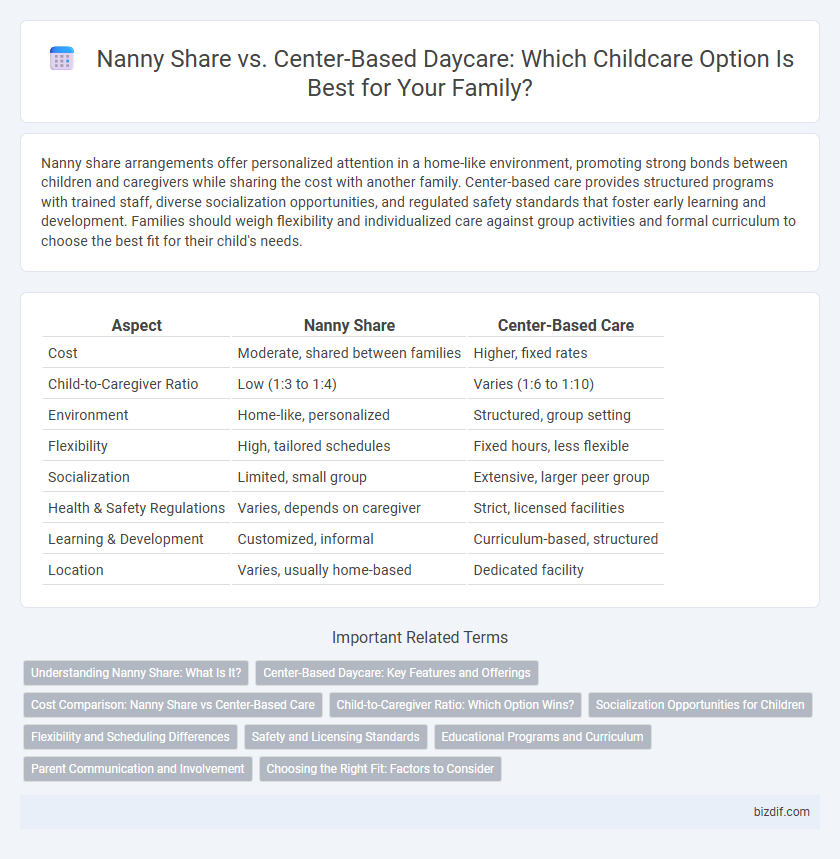Click the intro paragraph about nanny share arrangements
This screenshot has height=859, width=840.
[419, 202]
